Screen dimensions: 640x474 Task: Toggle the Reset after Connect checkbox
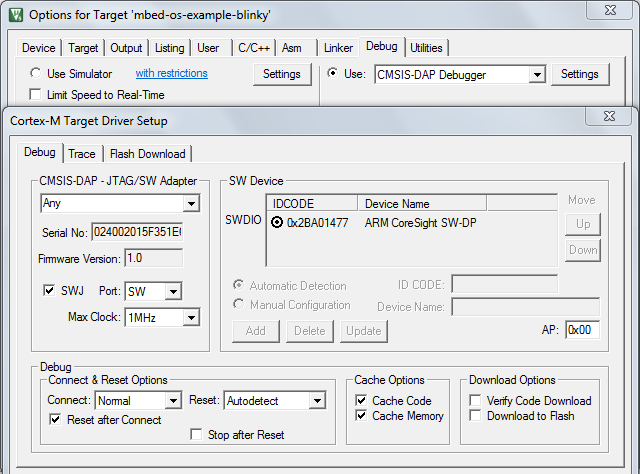coord(55,420)
